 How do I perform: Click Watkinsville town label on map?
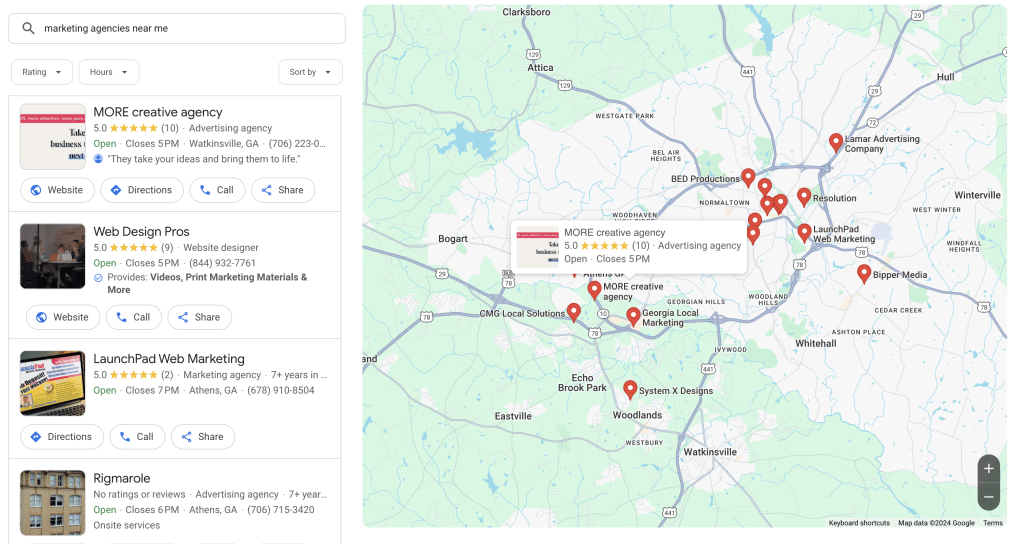710,452
